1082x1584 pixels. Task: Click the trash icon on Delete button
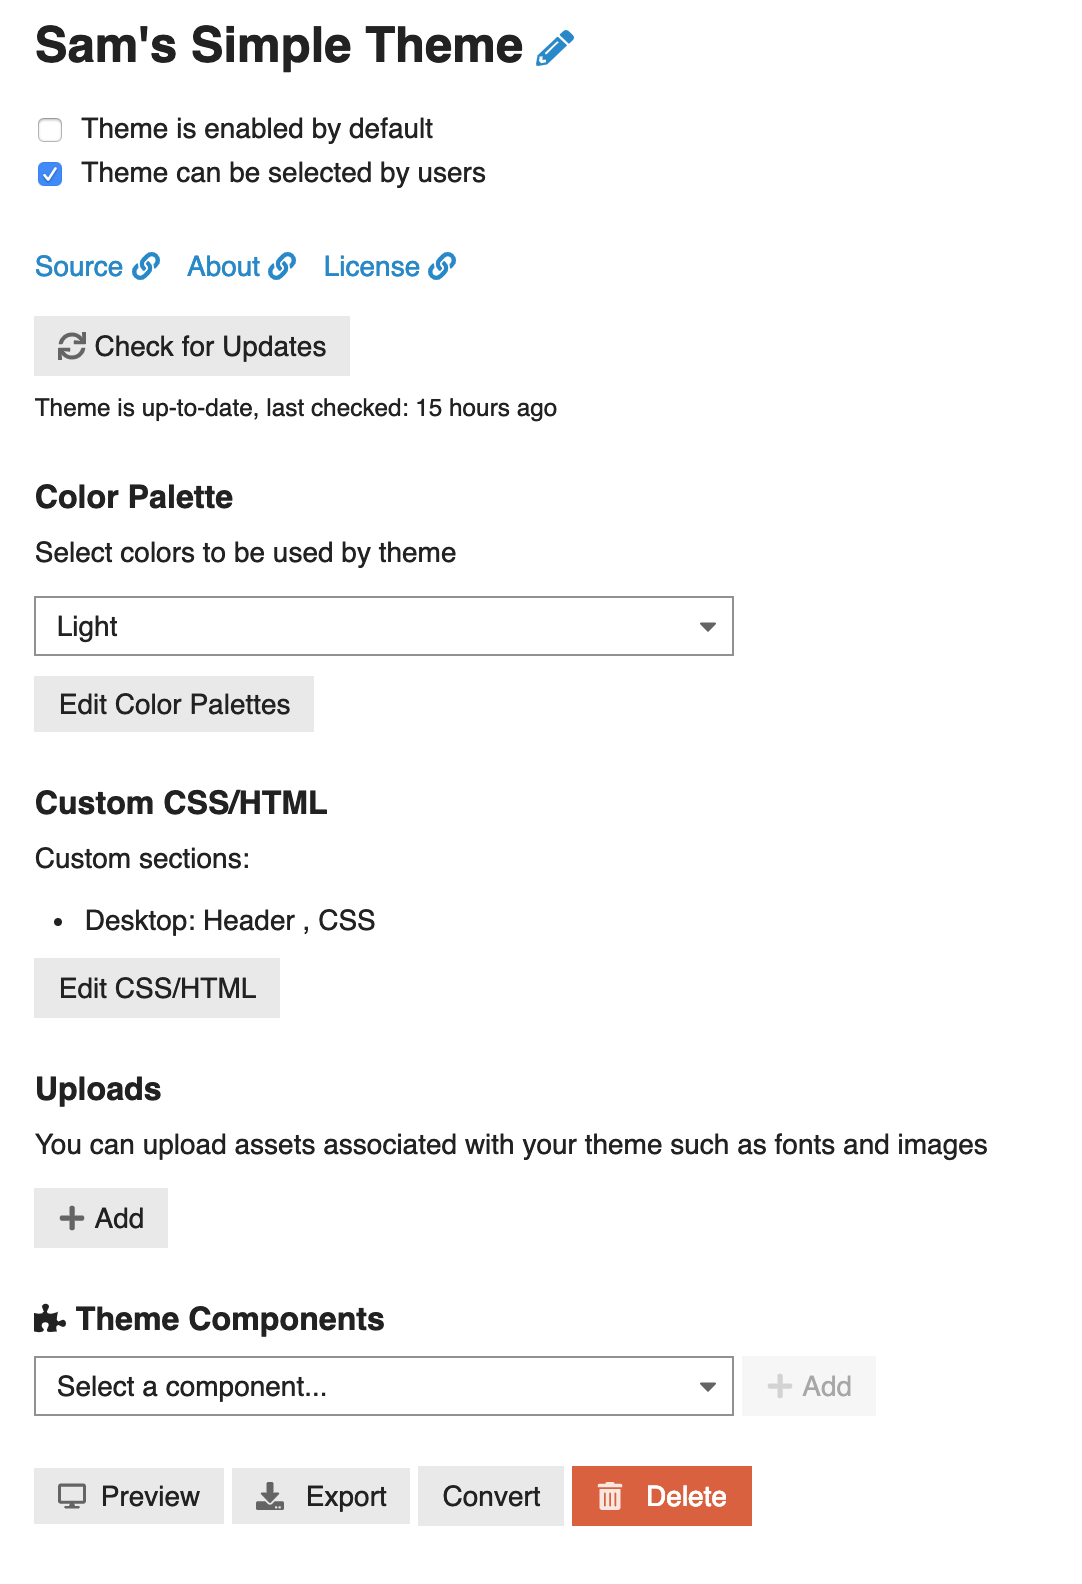tap(610, 1496)
